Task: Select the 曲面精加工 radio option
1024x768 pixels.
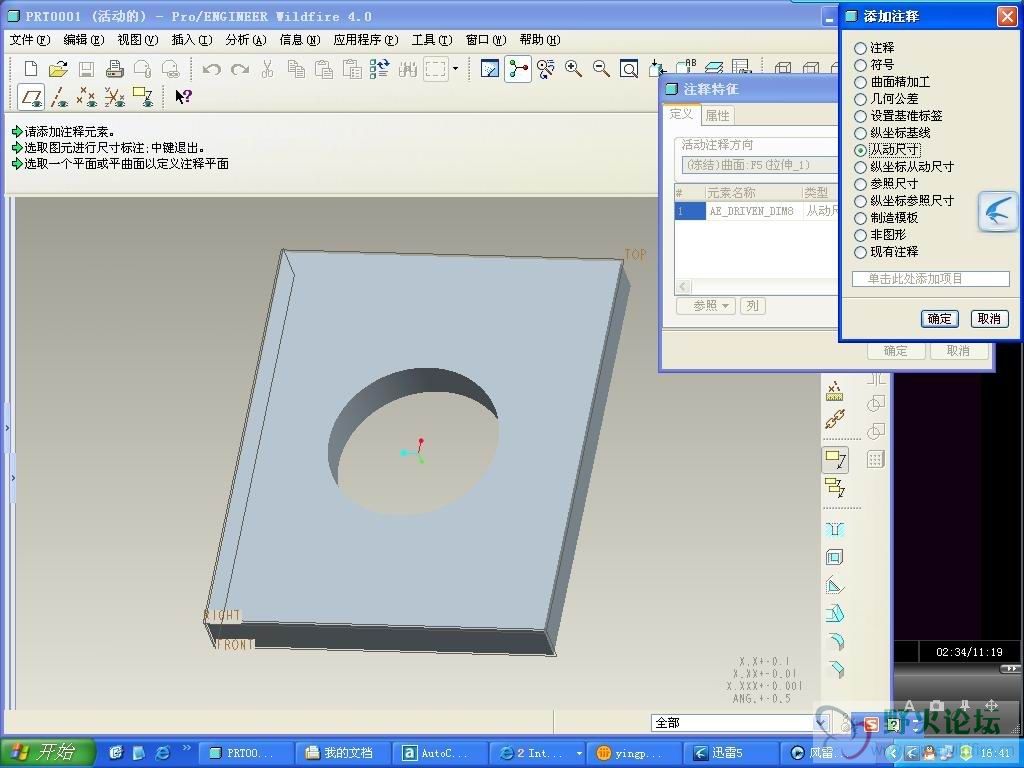Action: pyautogui.click(x=861, y=82)
